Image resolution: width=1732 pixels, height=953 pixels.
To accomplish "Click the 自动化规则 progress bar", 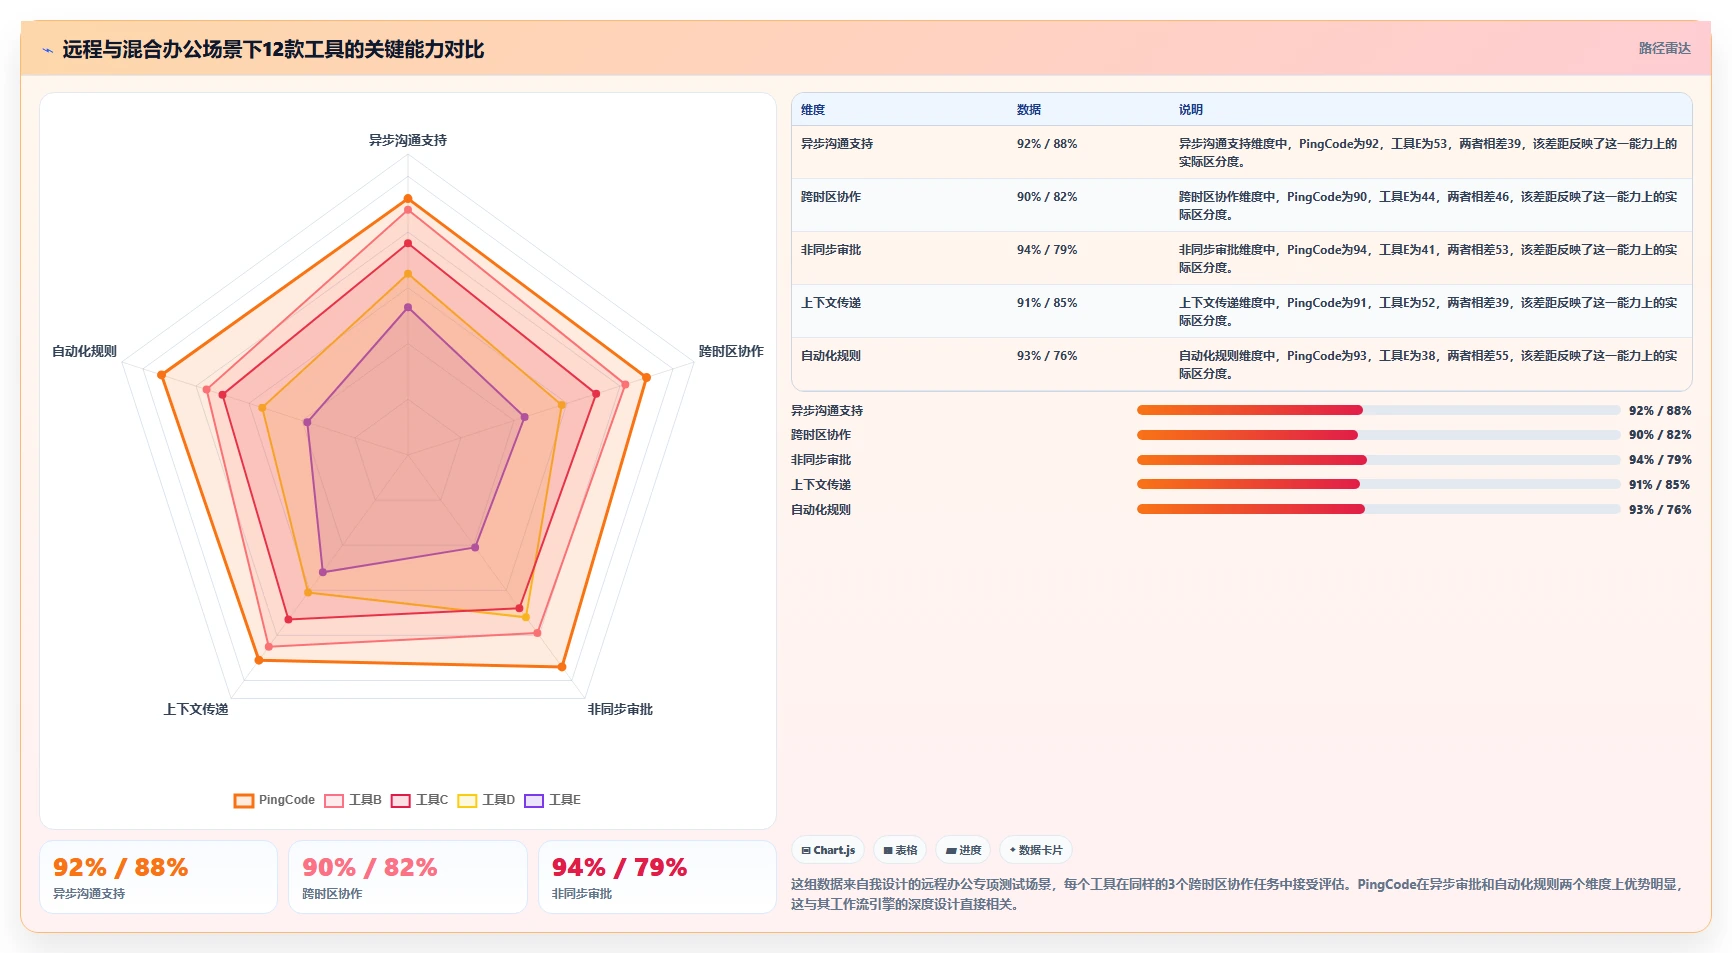I will coord(1378,509).
